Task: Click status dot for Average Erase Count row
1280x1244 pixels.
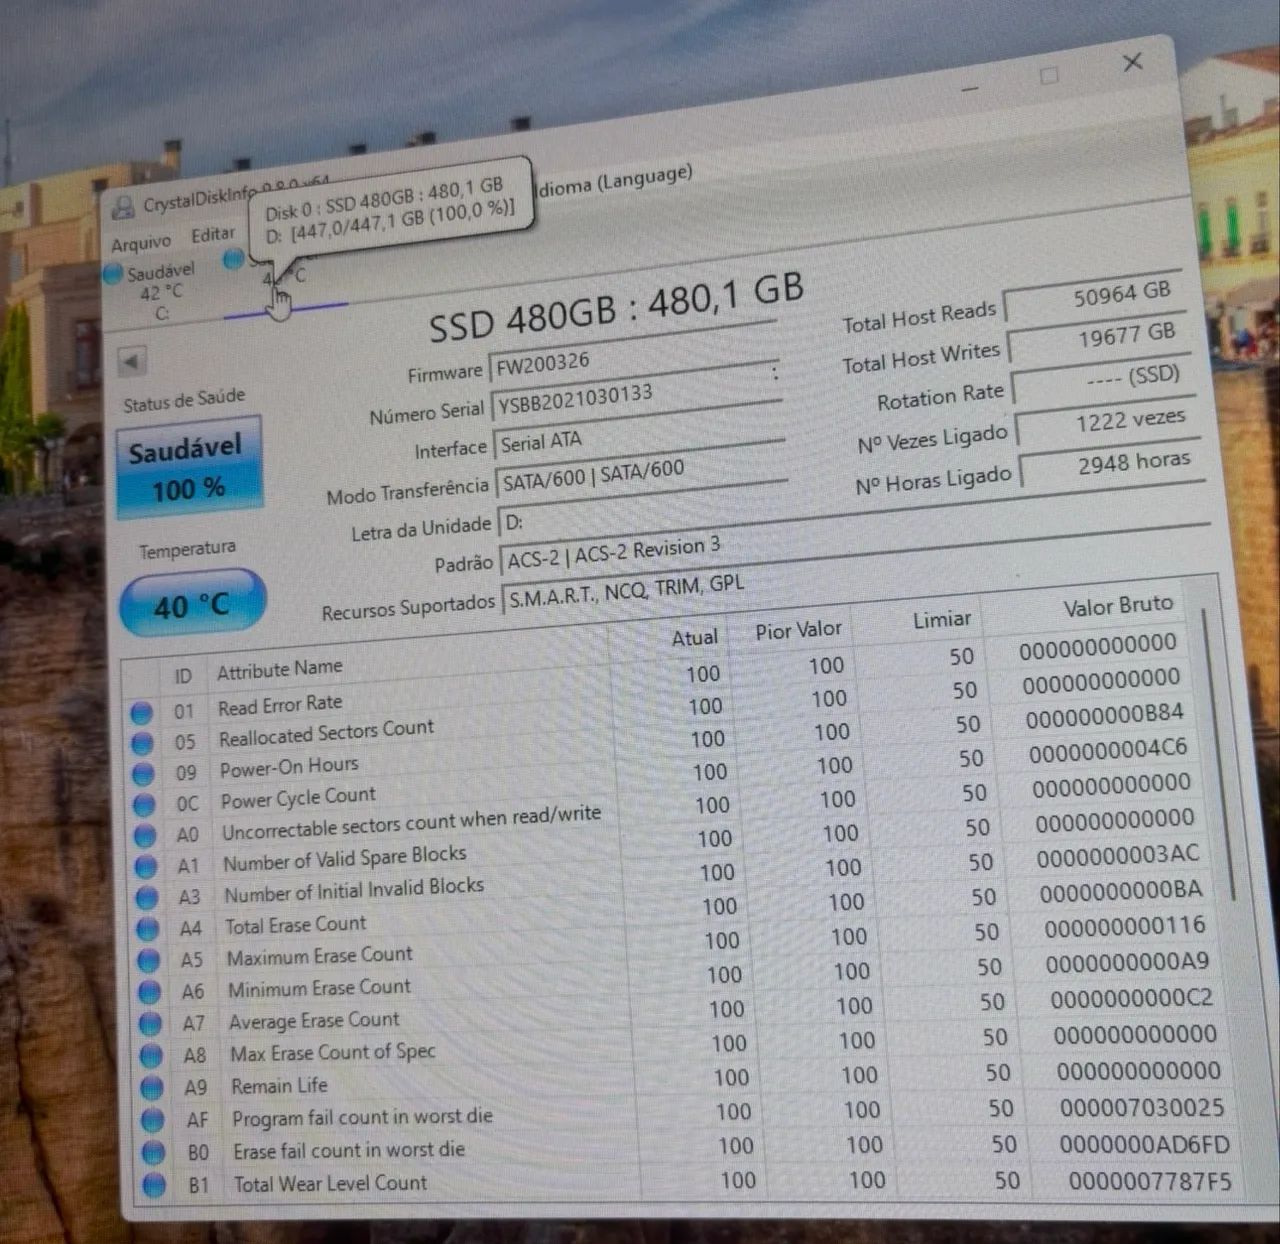Action: click(x=151, y=1023)
